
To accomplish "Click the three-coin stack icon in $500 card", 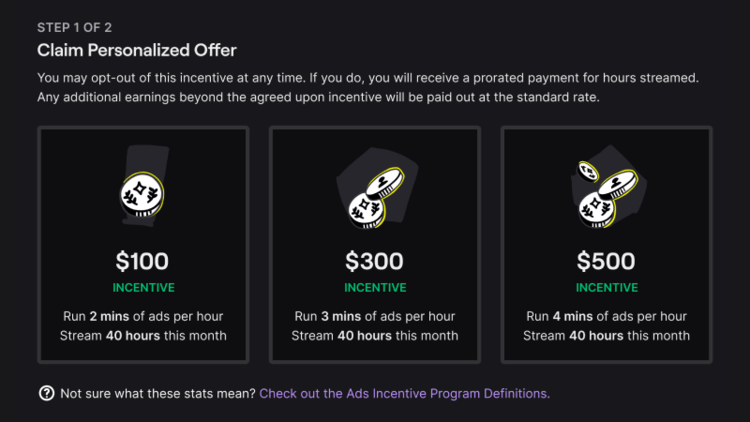I will 605,192.
